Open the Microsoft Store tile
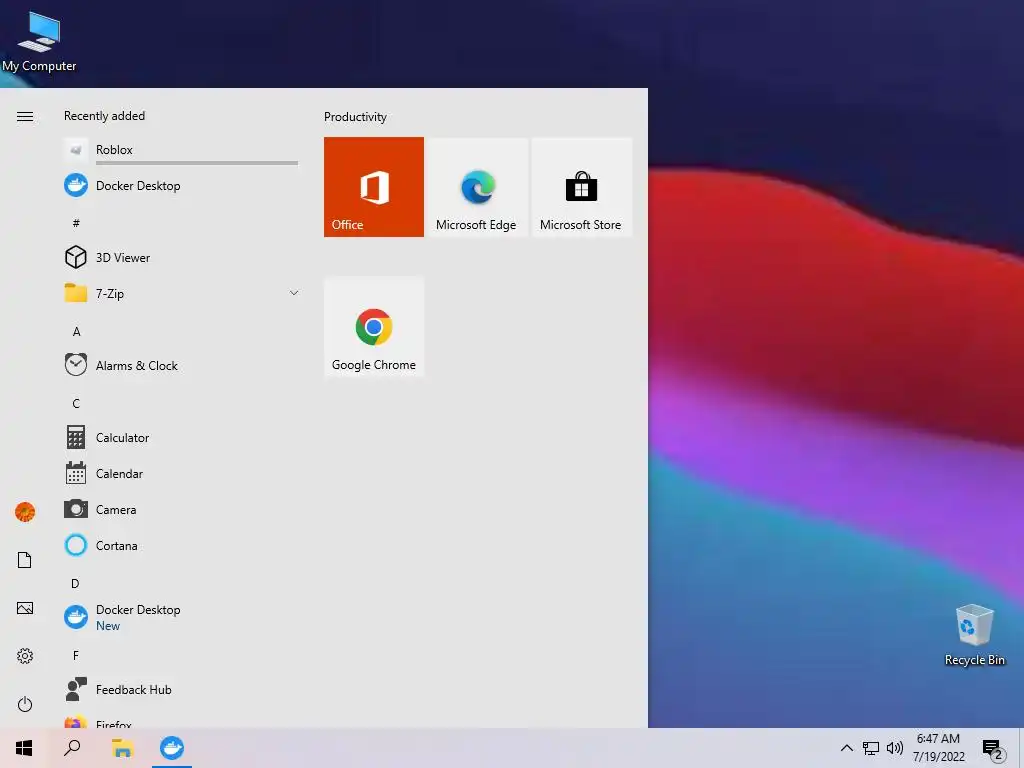The width and height of the screenshot is (1024, 768). tap(581, 187)
